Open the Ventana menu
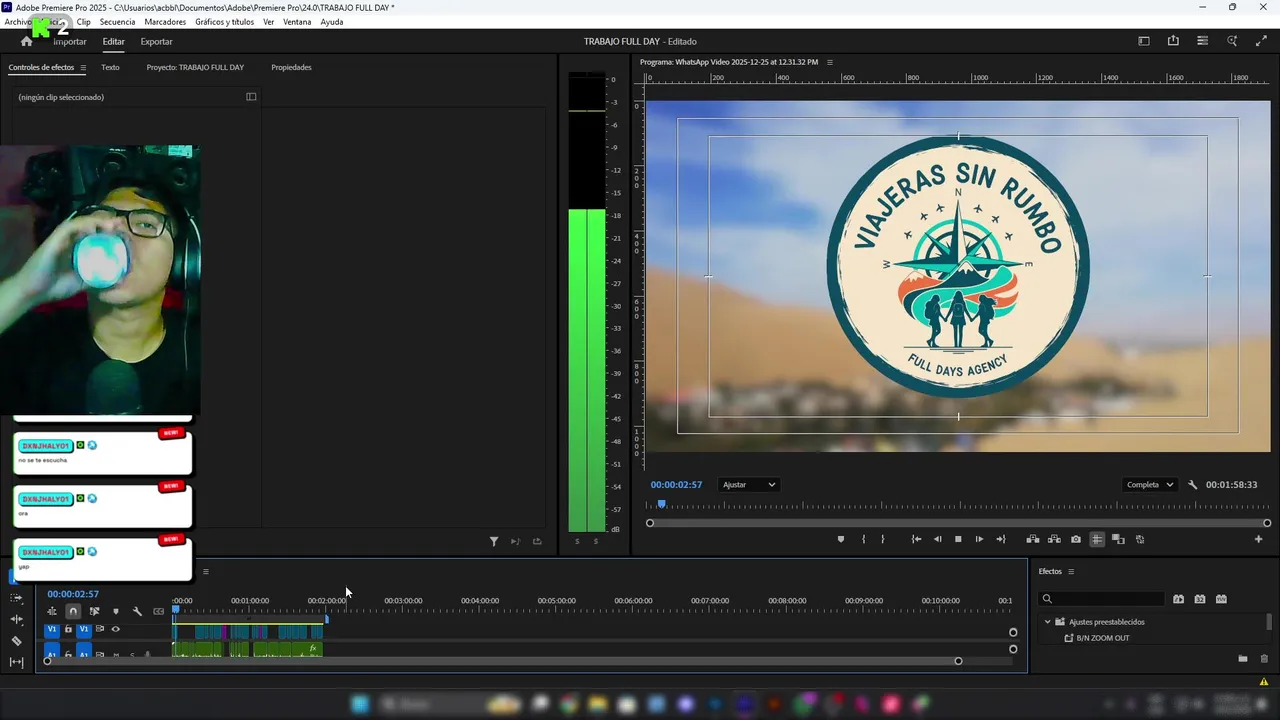Image resolution: width=1280 pixels, height=720 pixels. 297,22
